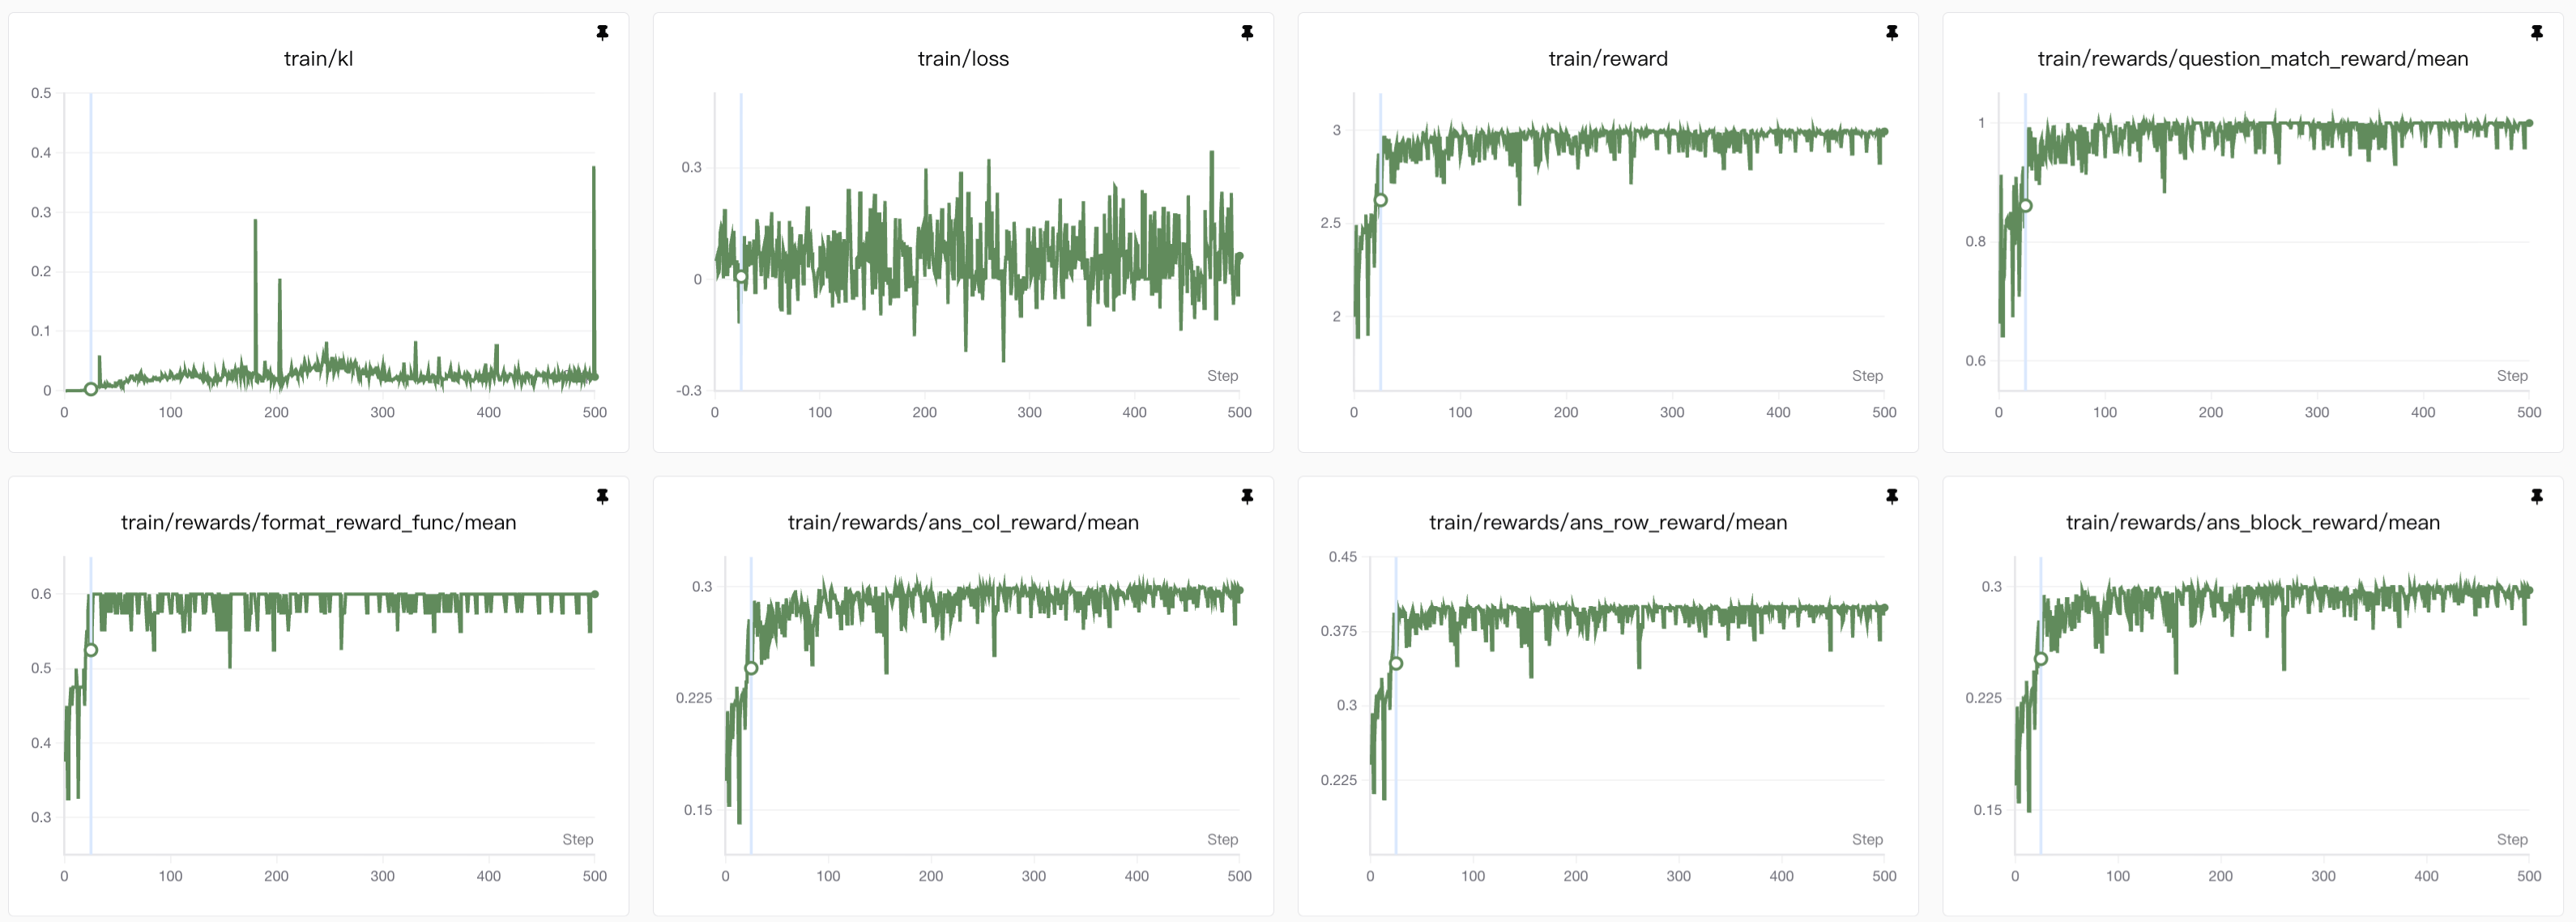The width and height of the screenshot is (2576, 922).
Task: Click the end point of train/loss line
Action: pyautogui.click(x=1239, y=256)
